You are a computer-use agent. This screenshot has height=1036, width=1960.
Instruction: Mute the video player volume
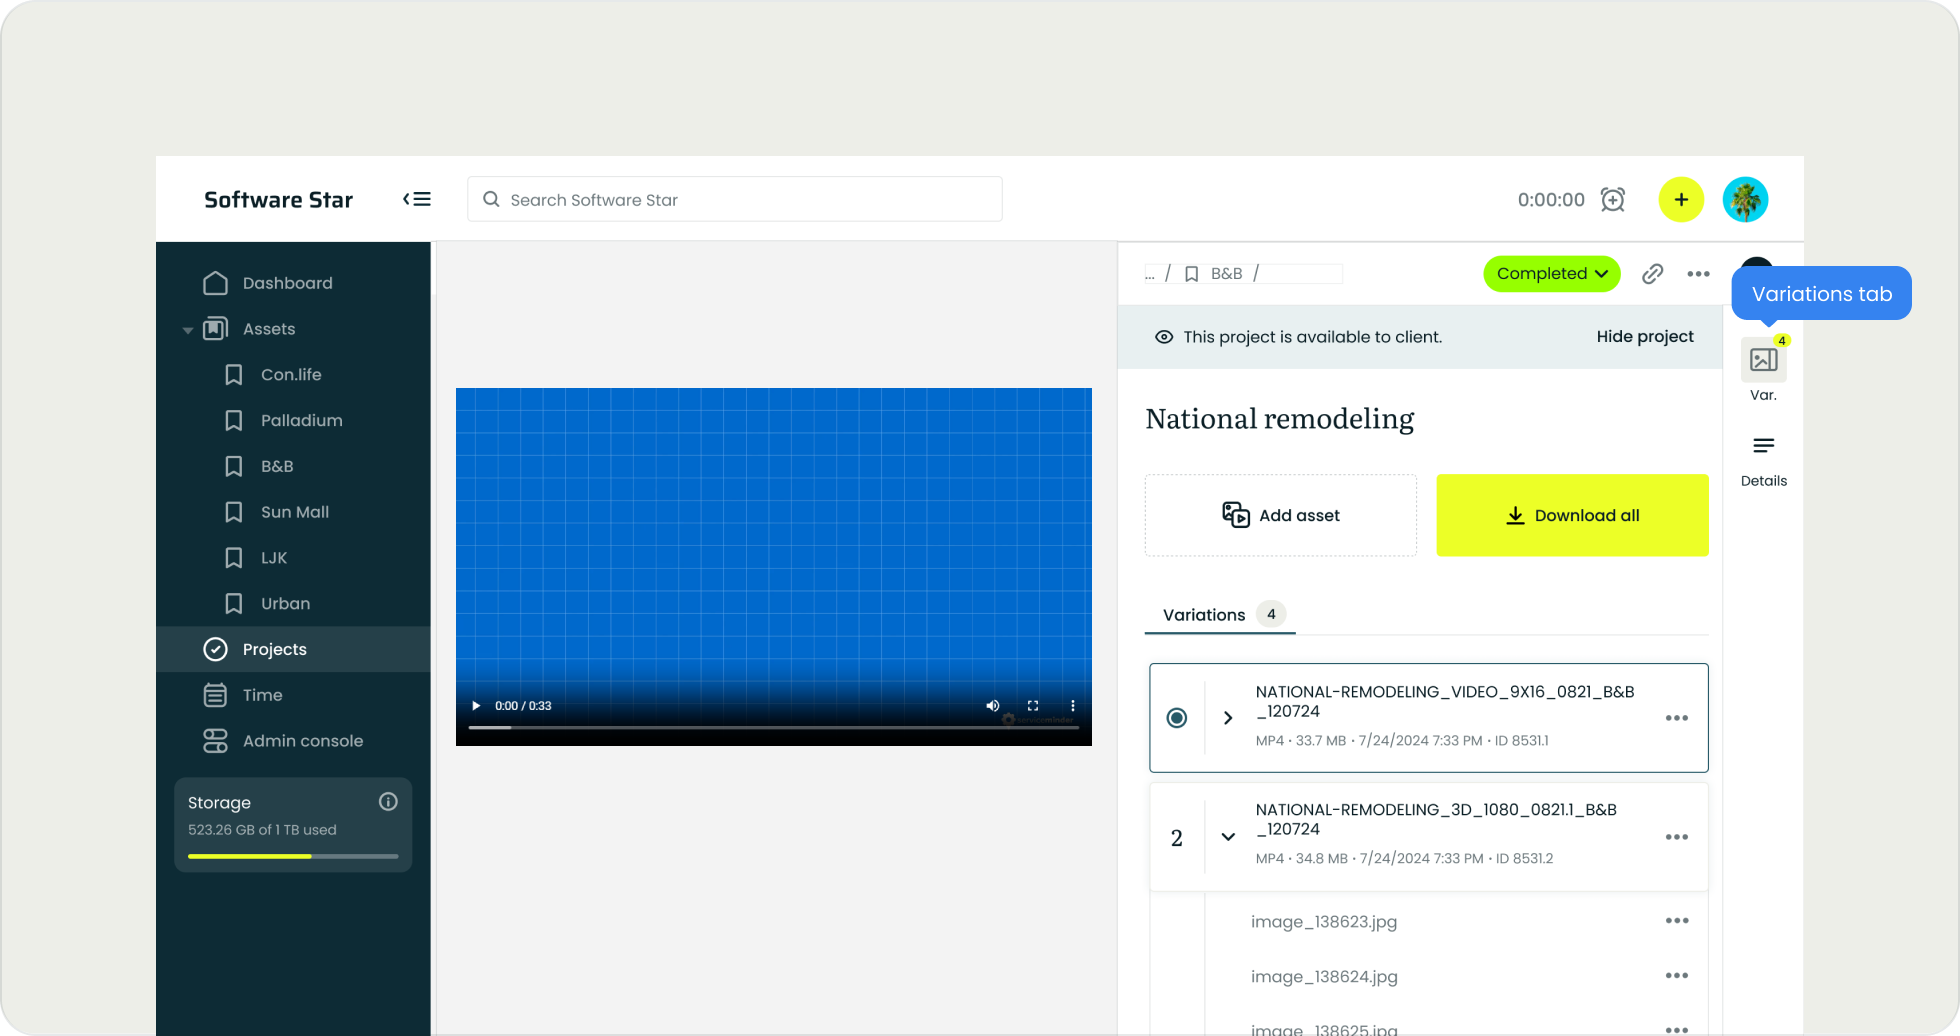click(992, 706)
